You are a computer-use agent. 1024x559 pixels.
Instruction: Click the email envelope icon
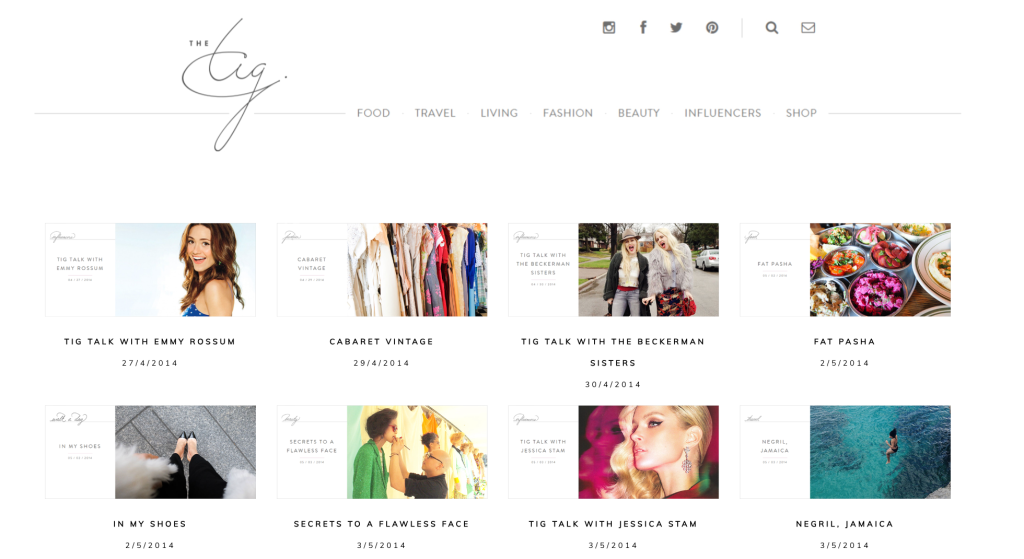click(808, 27)
